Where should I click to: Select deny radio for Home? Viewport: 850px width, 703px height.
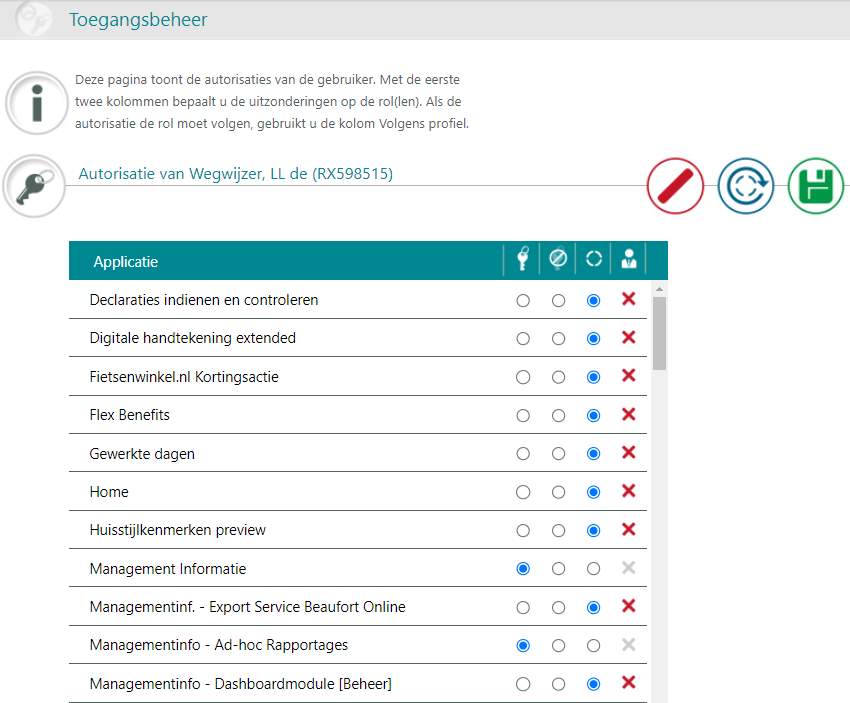[x=558, y=492]
